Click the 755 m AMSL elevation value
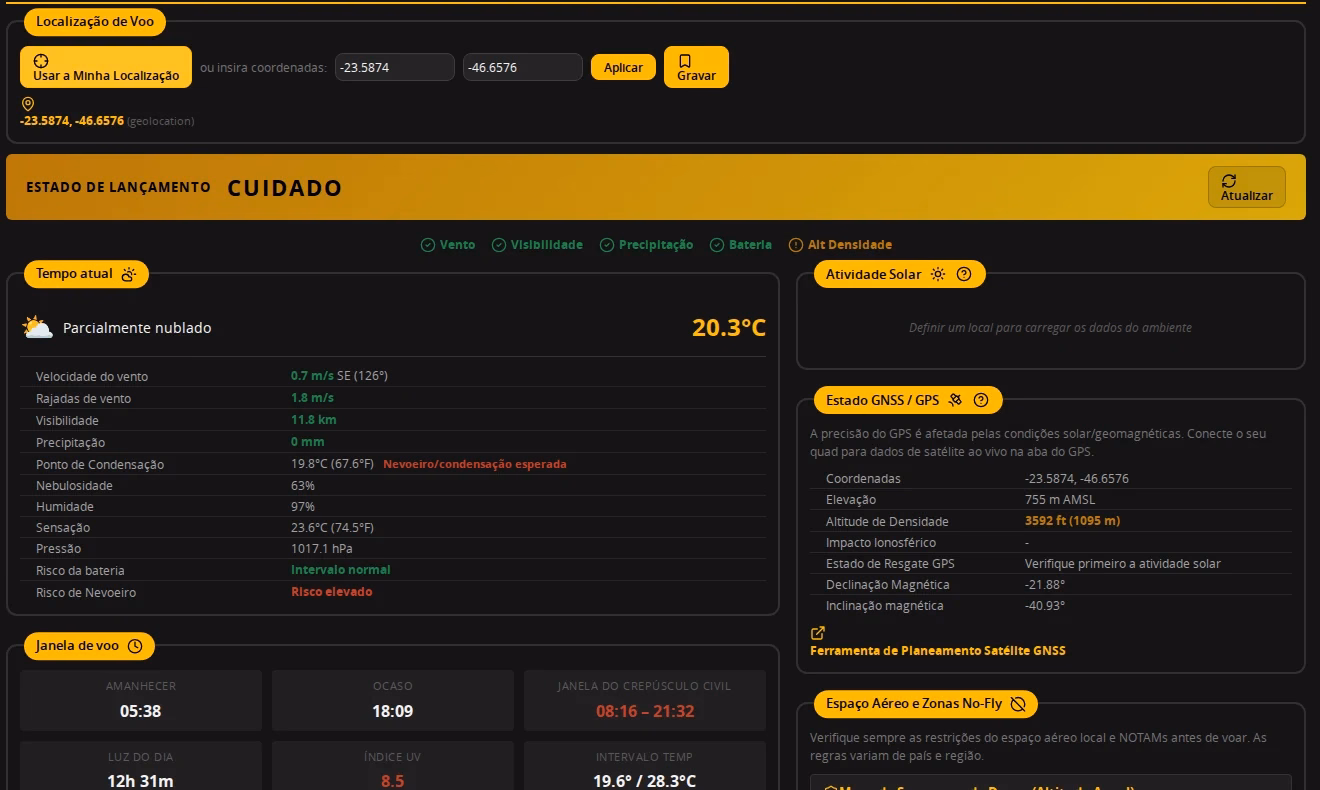 (x=1060, y=500)
